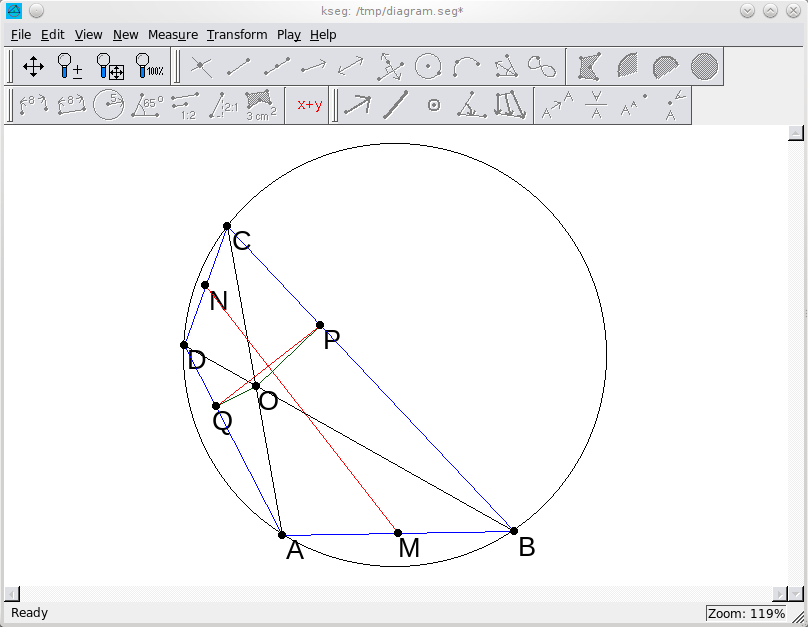Create intersection point tool
808x627 pixels.
[201, 67]
